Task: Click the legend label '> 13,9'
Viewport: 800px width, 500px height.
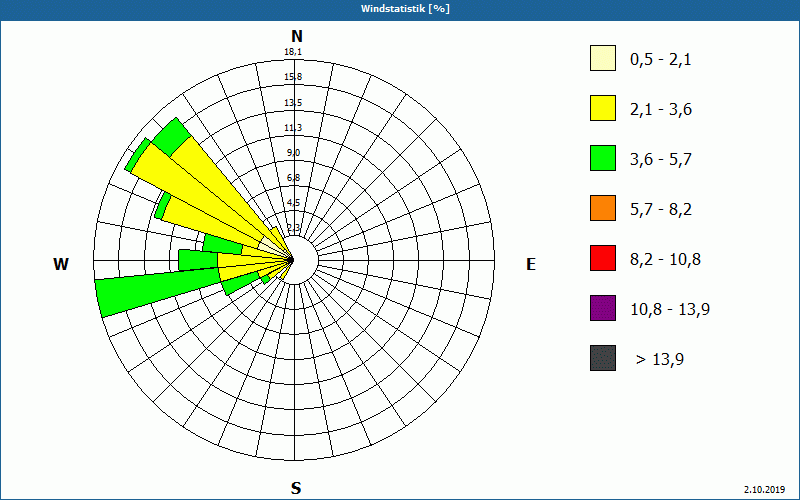Action: [x=660, y=360]
